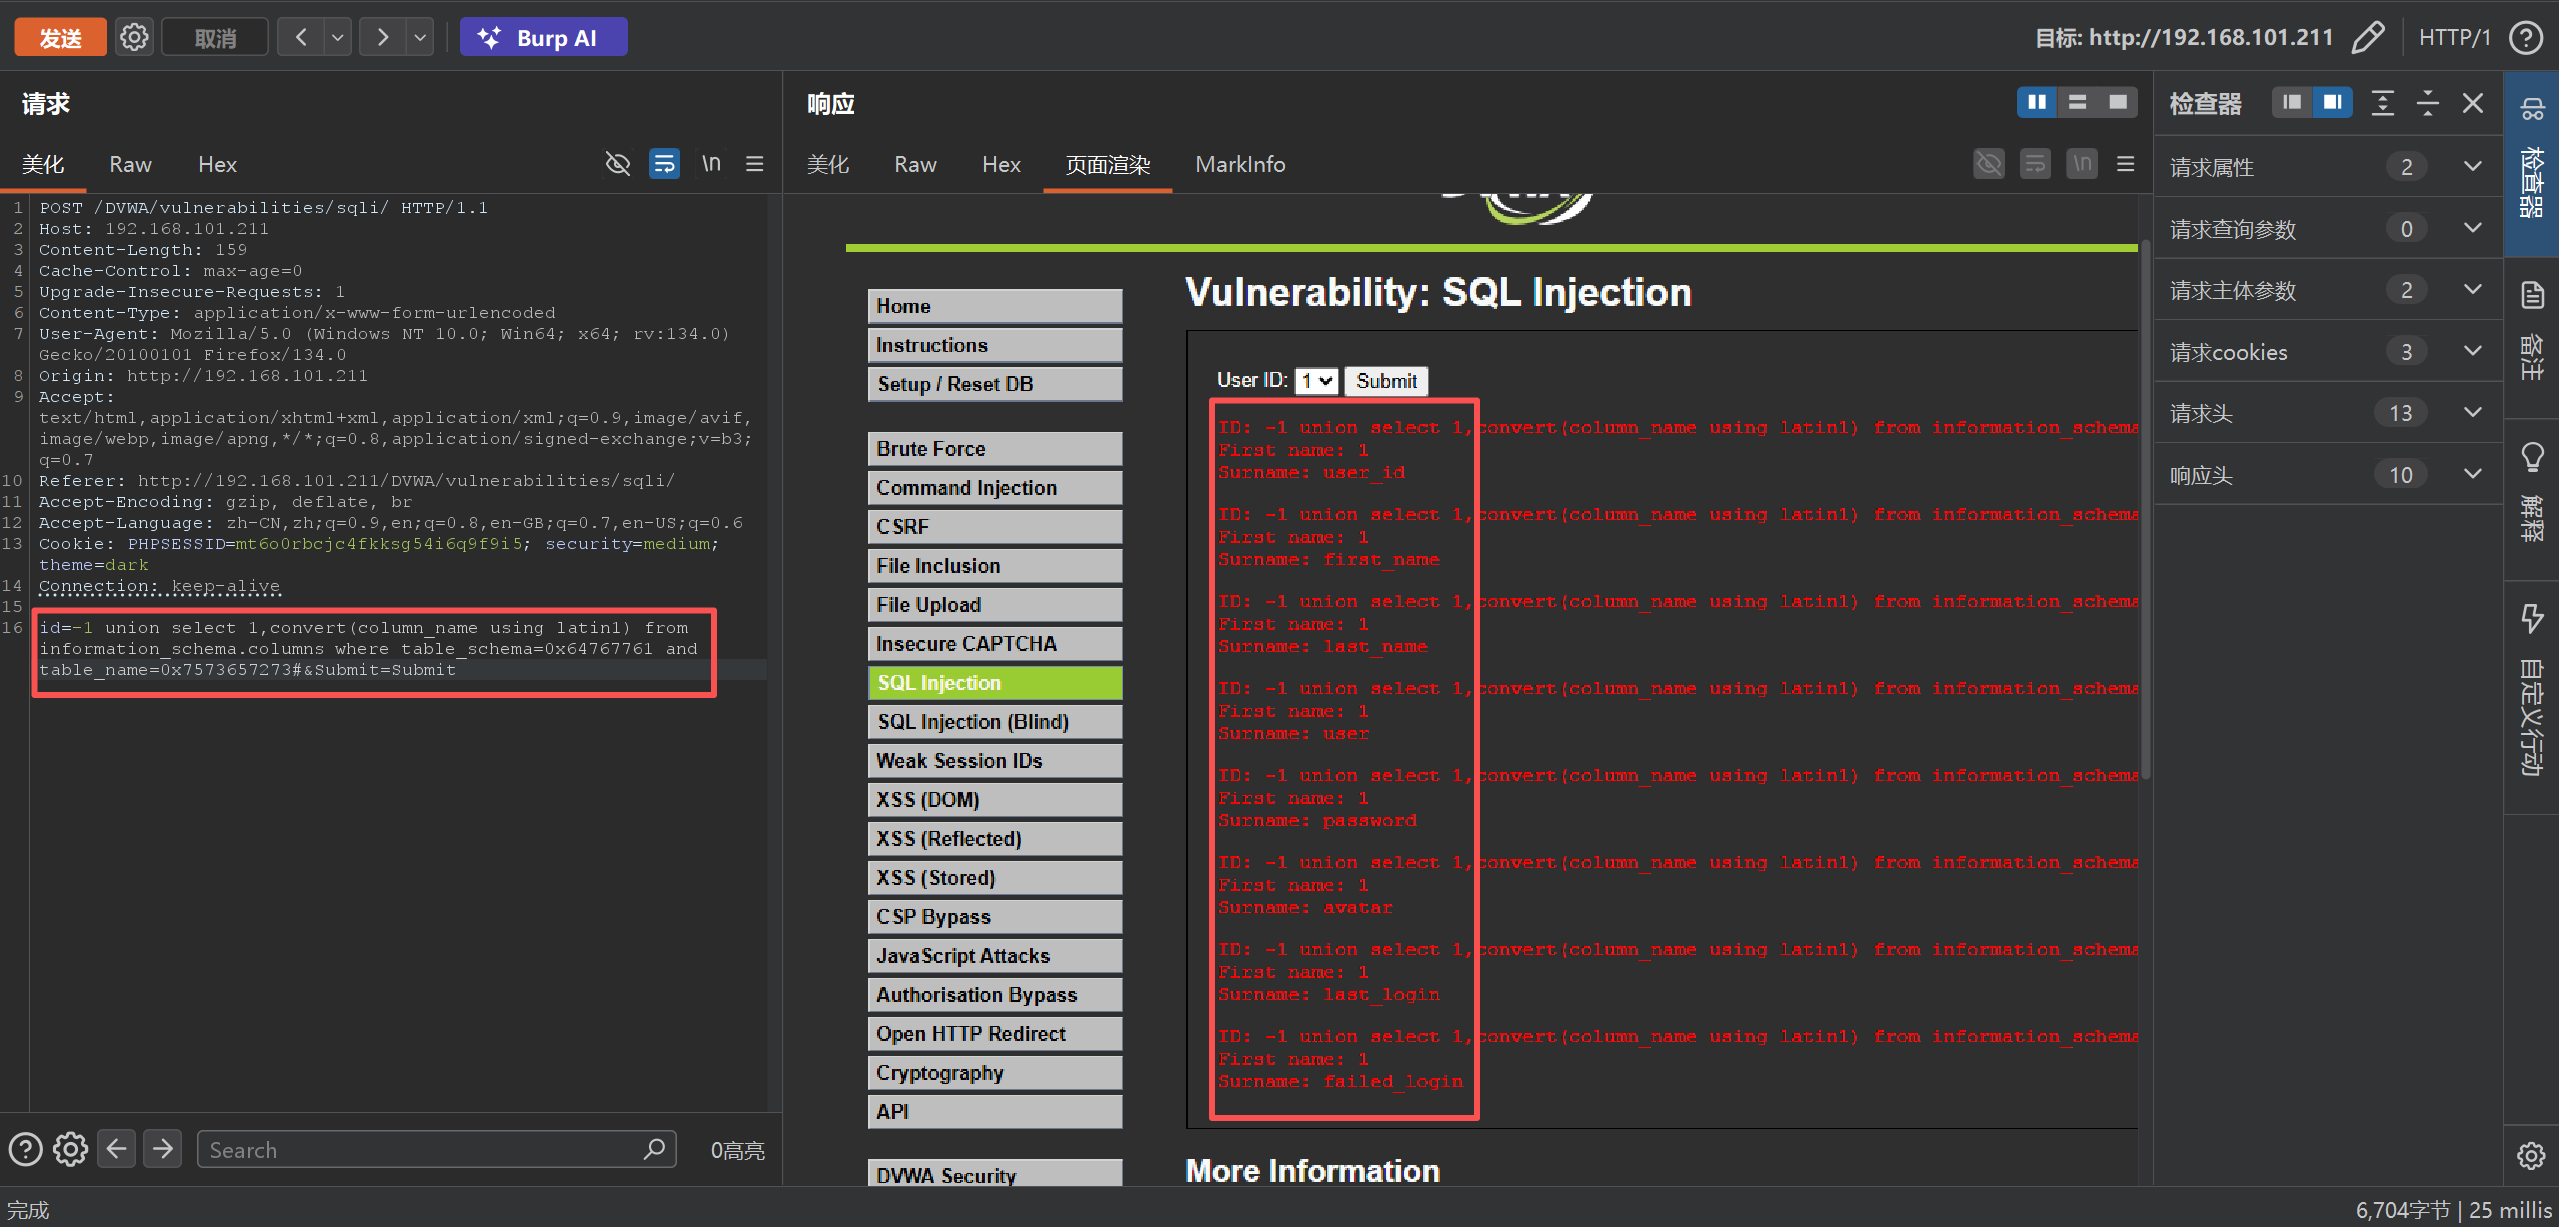
Task: Set combined tabbed layout for response
Action: [x=2117, y=103]
